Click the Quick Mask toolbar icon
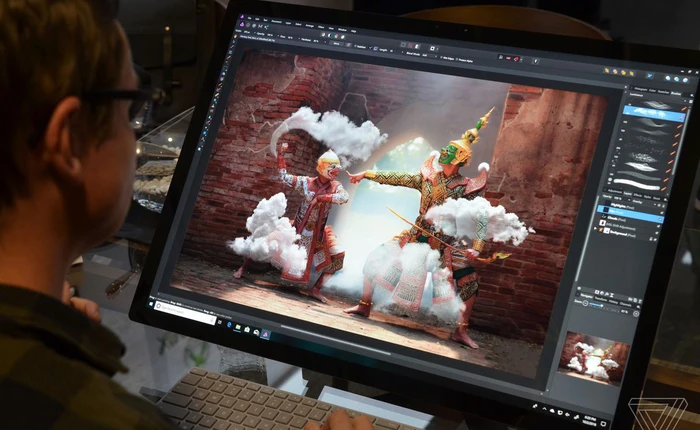 (432, 48)
